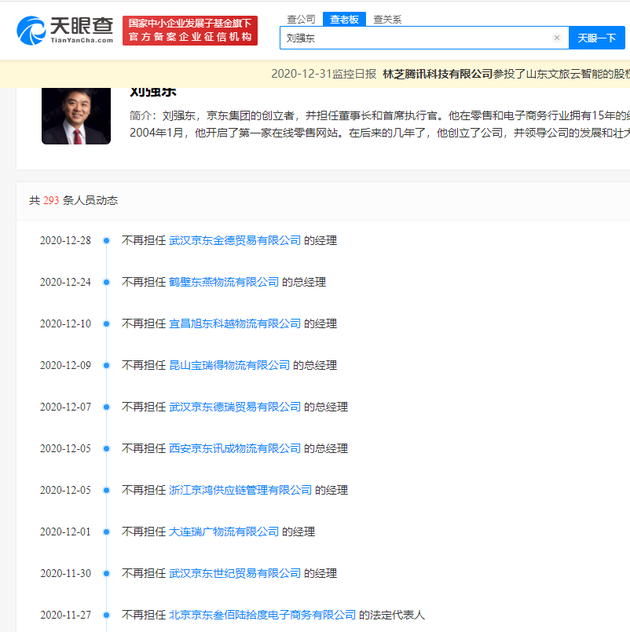Open 大连瑞广物流有限公司 link

pos(224,532)
